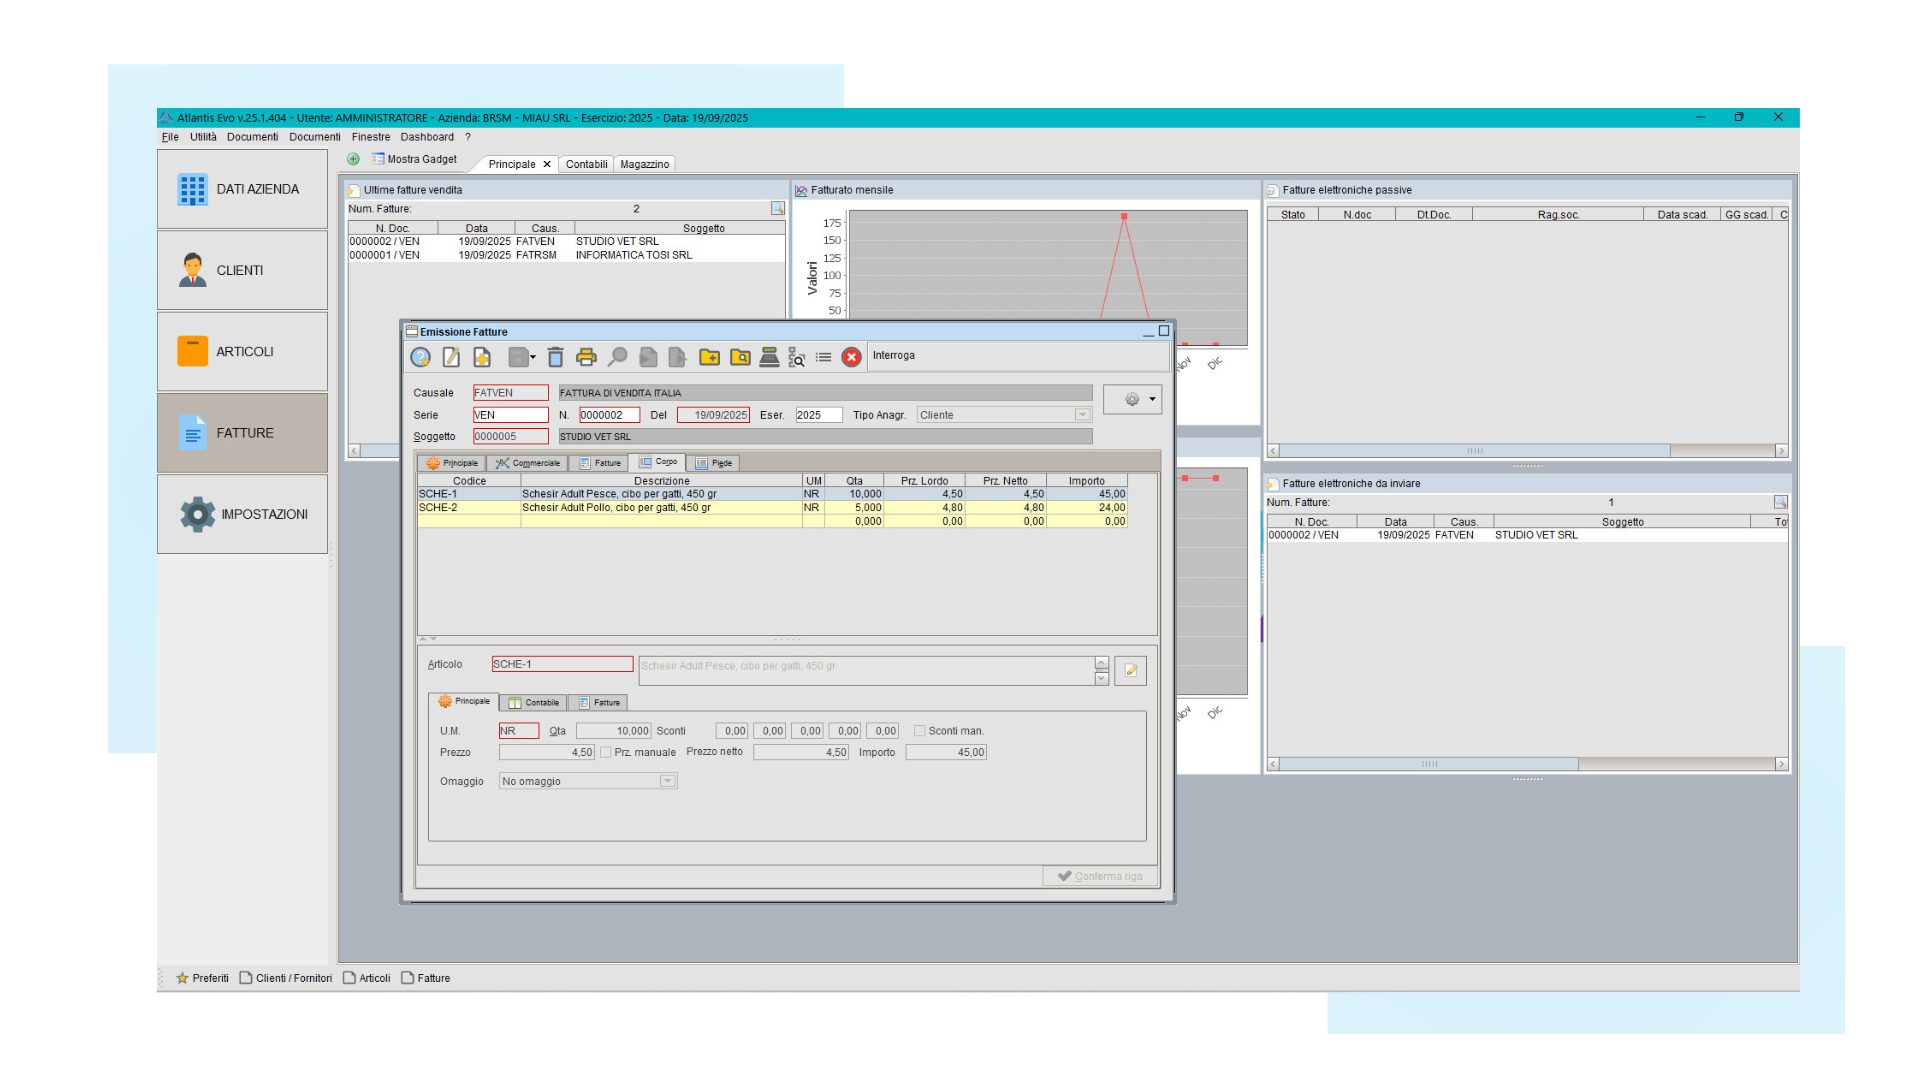
Task: Switch to the Piede tab
Action: tap(714, 463)
